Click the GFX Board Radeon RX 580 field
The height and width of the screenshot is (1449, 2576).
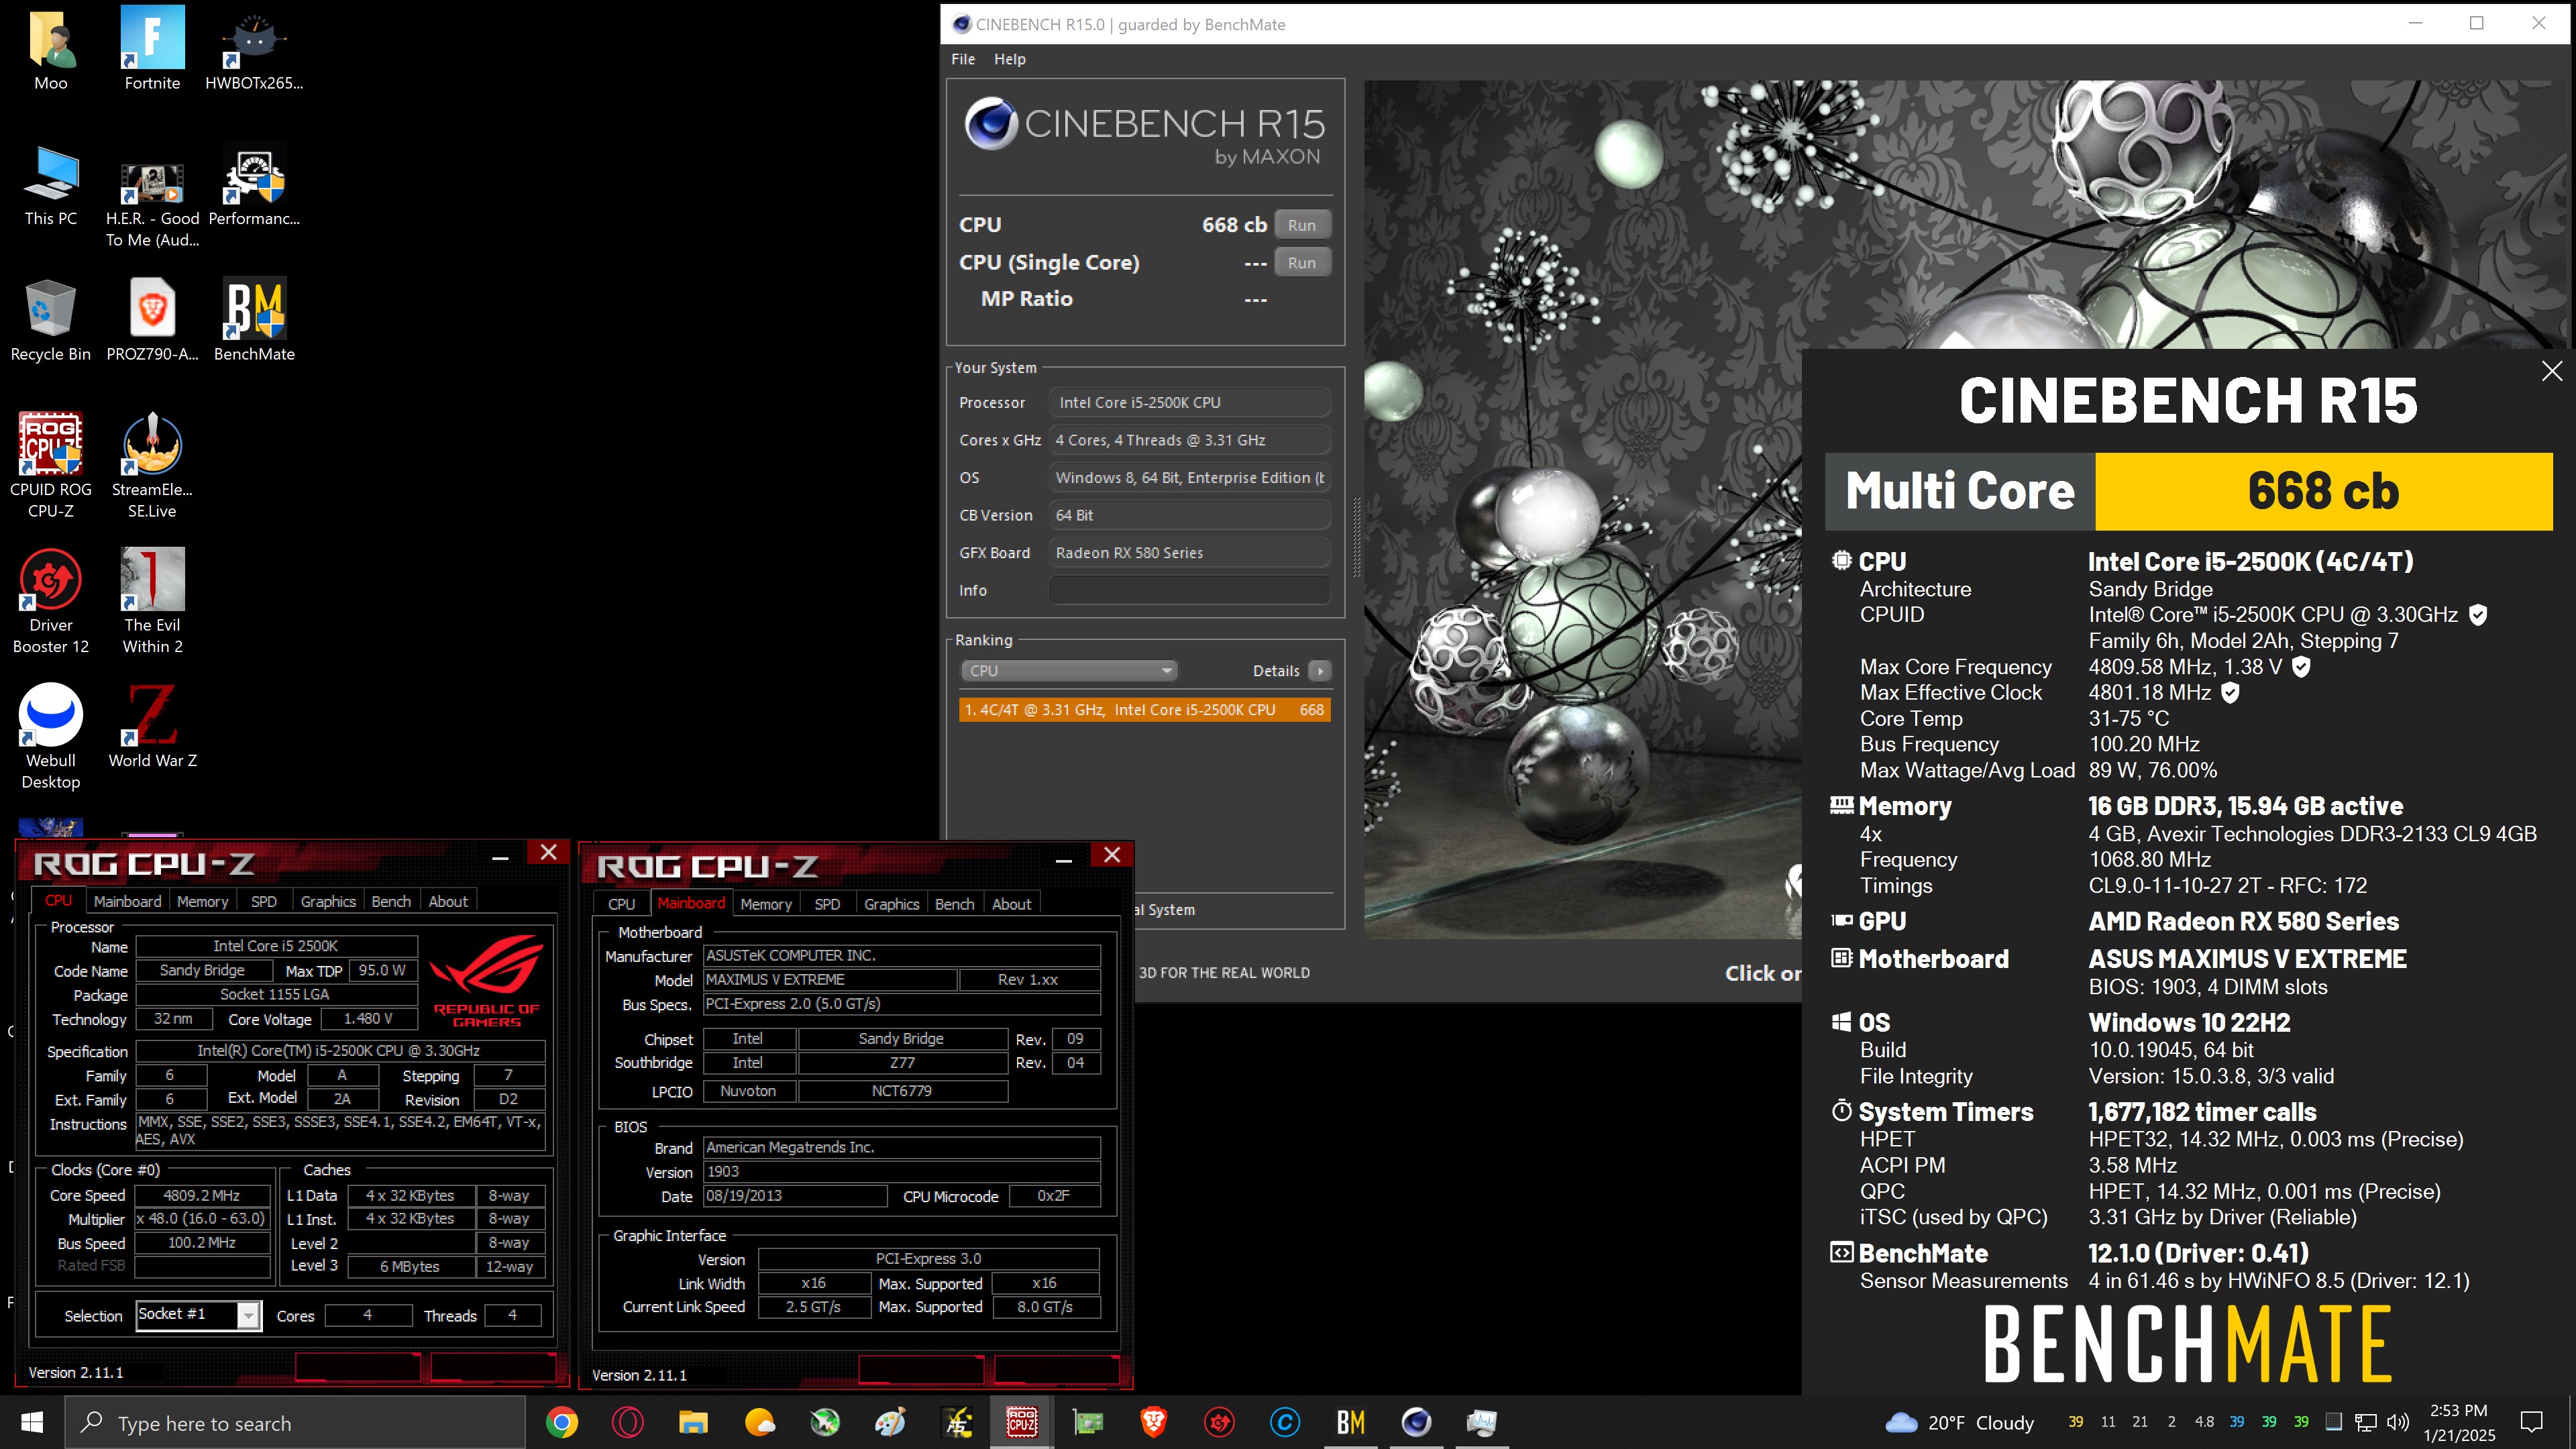coord(1190,553)
